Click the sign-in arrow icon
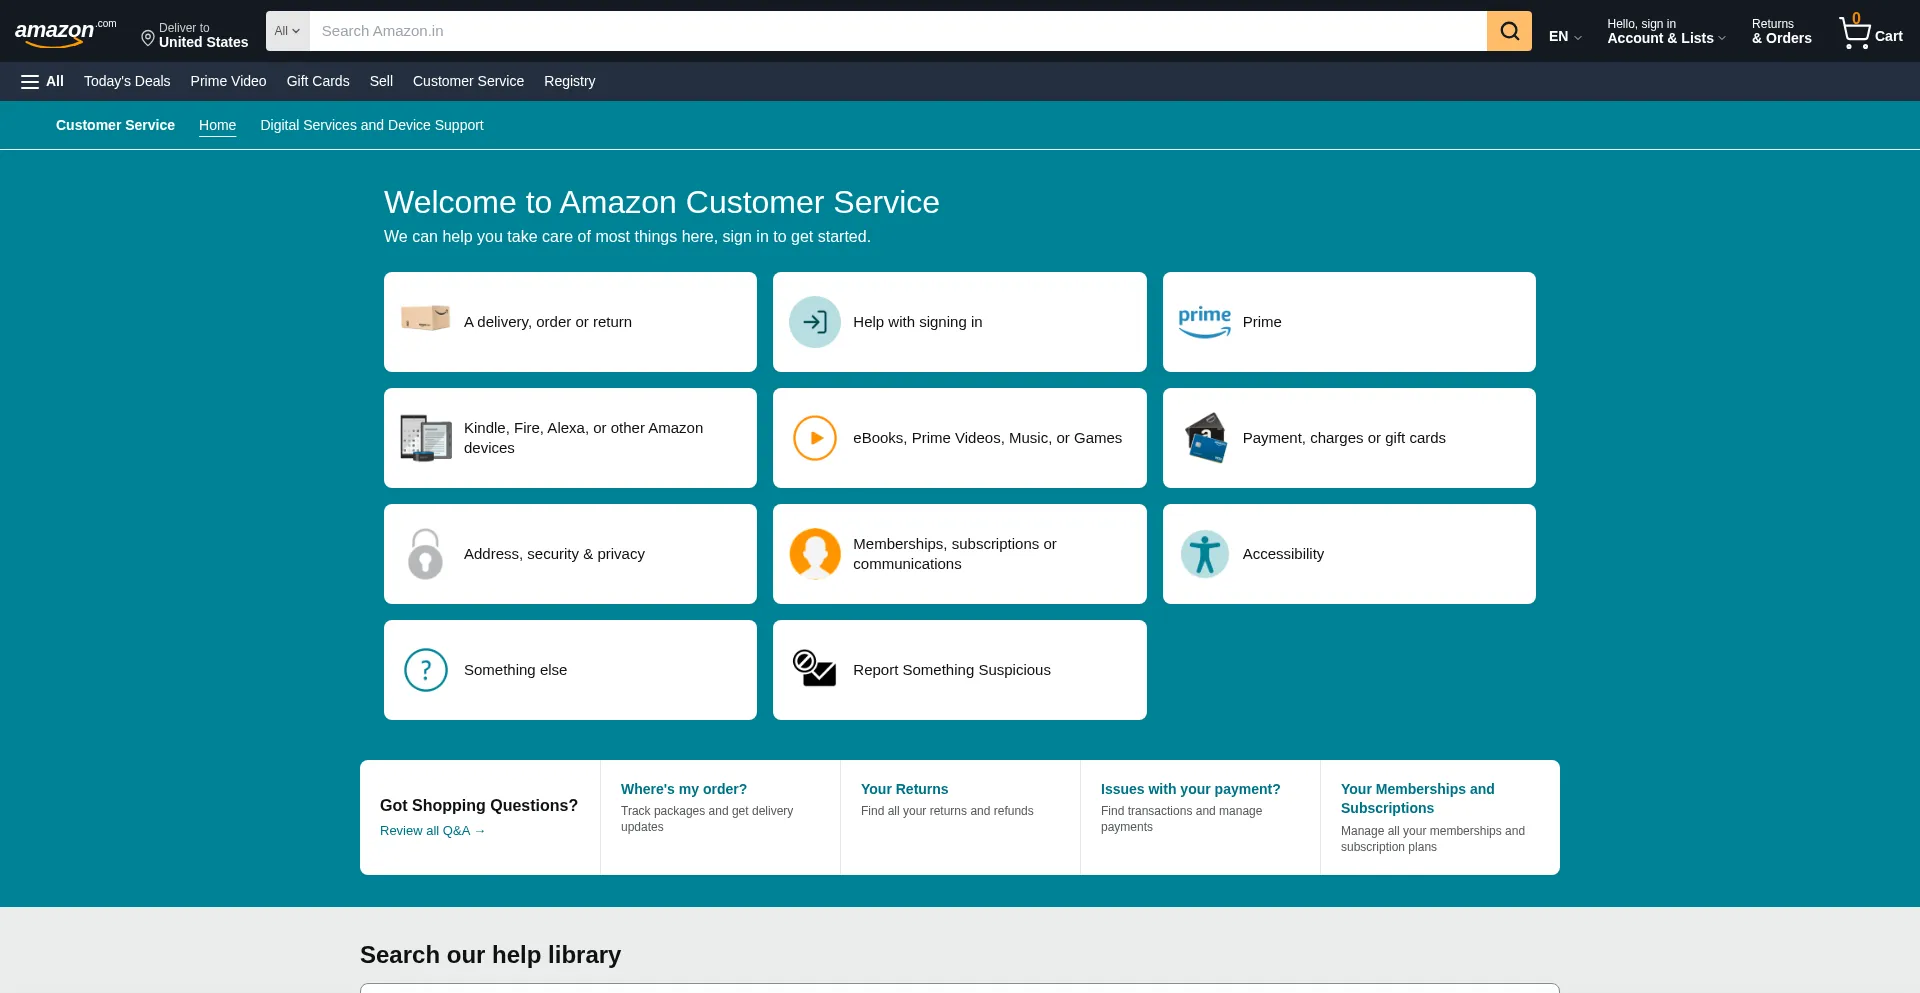Viewport: 1920px width, 993px height. point(815,322)
